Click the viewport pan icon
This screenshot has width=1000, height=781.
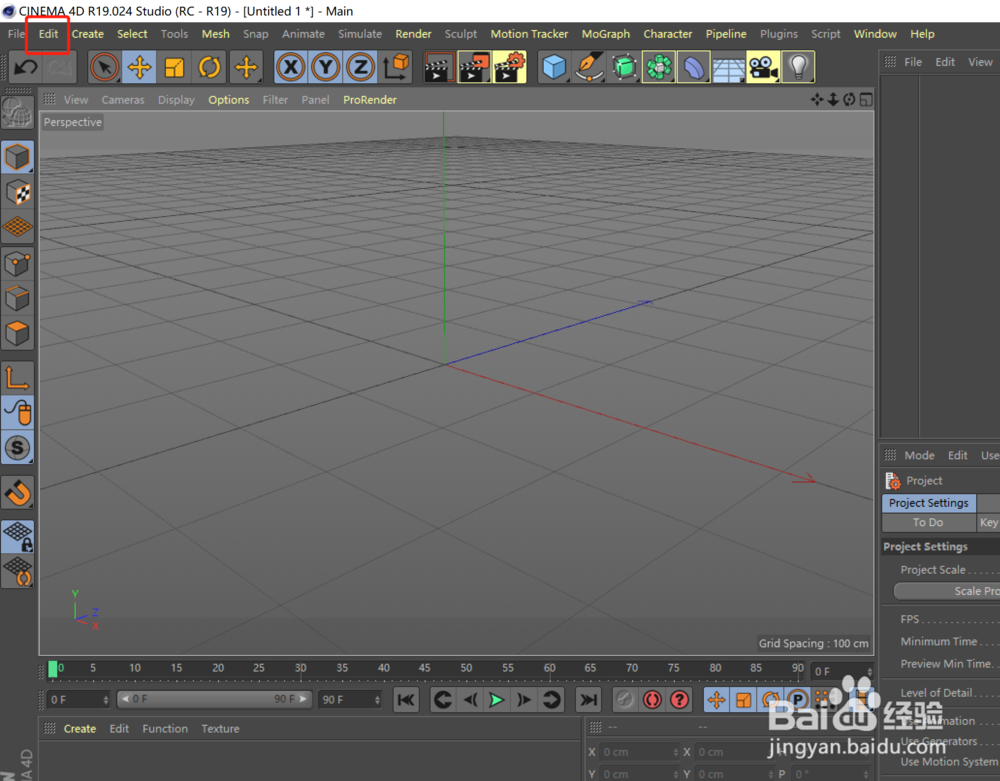pyautogui.click(x=816, y=99)
